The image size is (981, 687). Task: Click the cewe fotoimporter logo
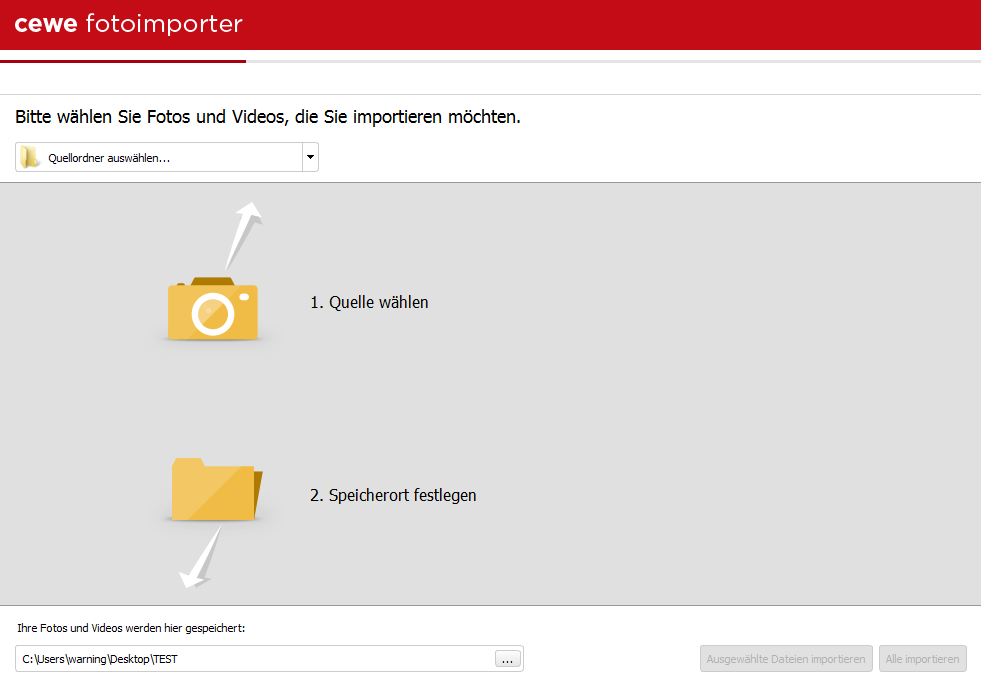click(128, 24)
